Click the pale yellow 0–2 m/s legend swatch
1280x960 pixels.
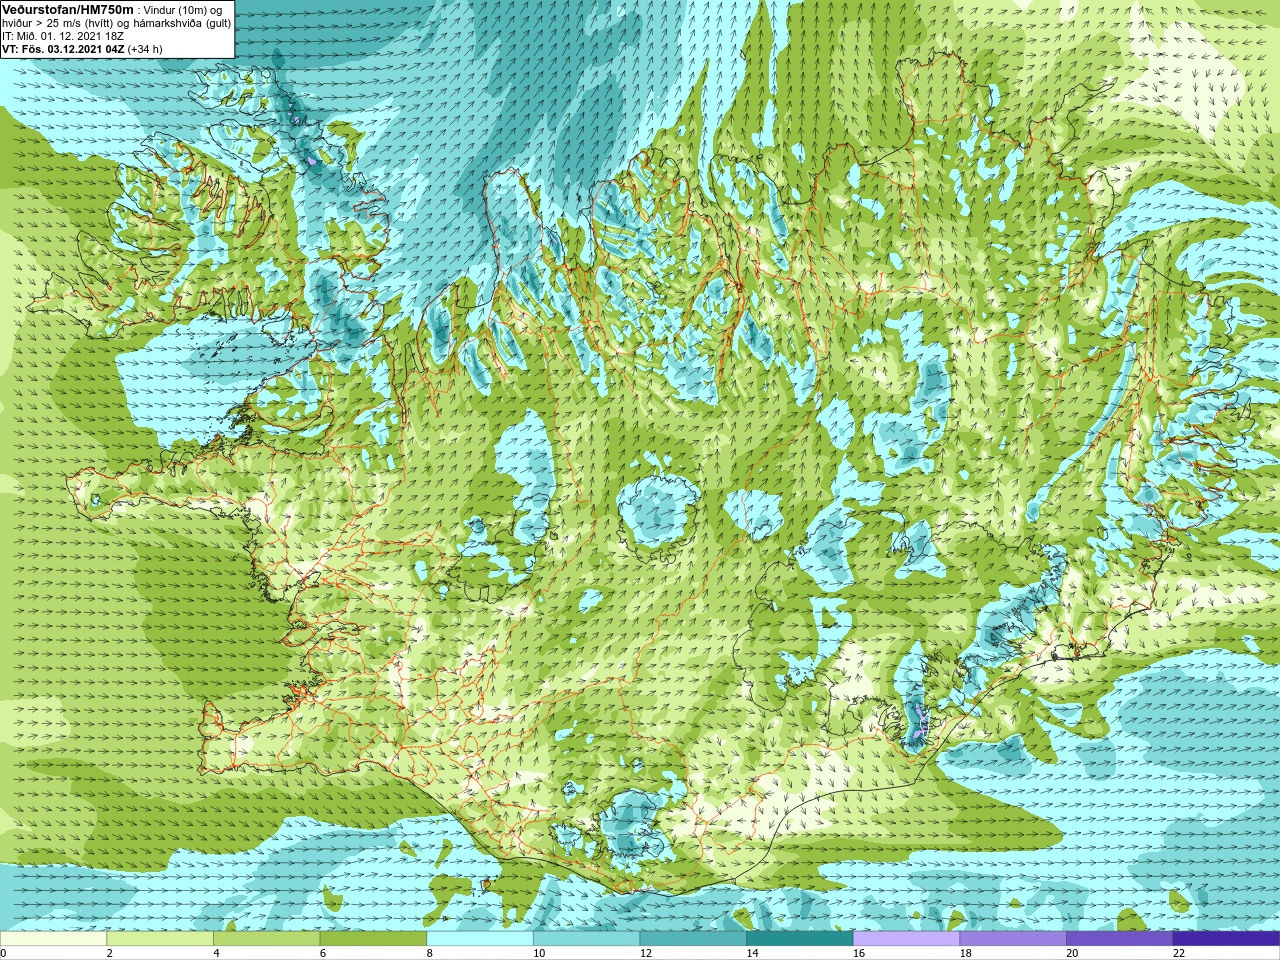tap(53, 939)
